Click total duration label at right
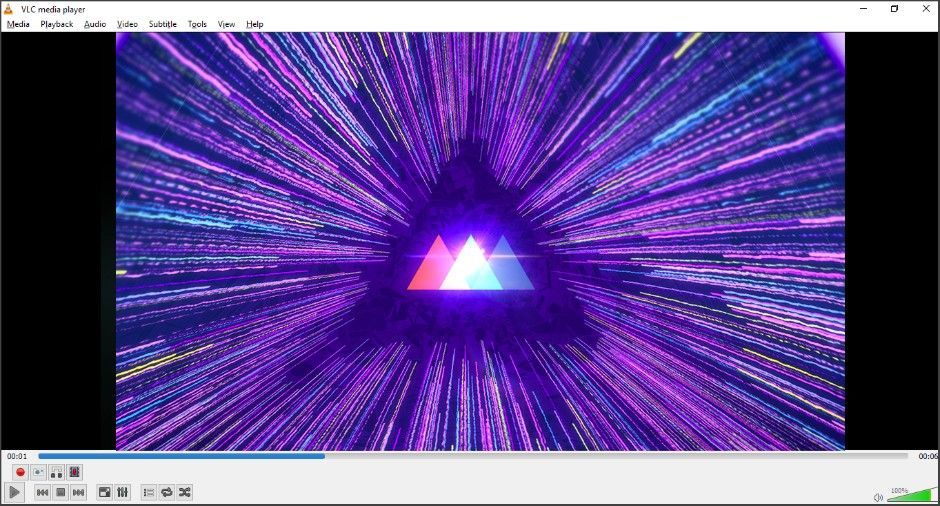 click(929, 456)
